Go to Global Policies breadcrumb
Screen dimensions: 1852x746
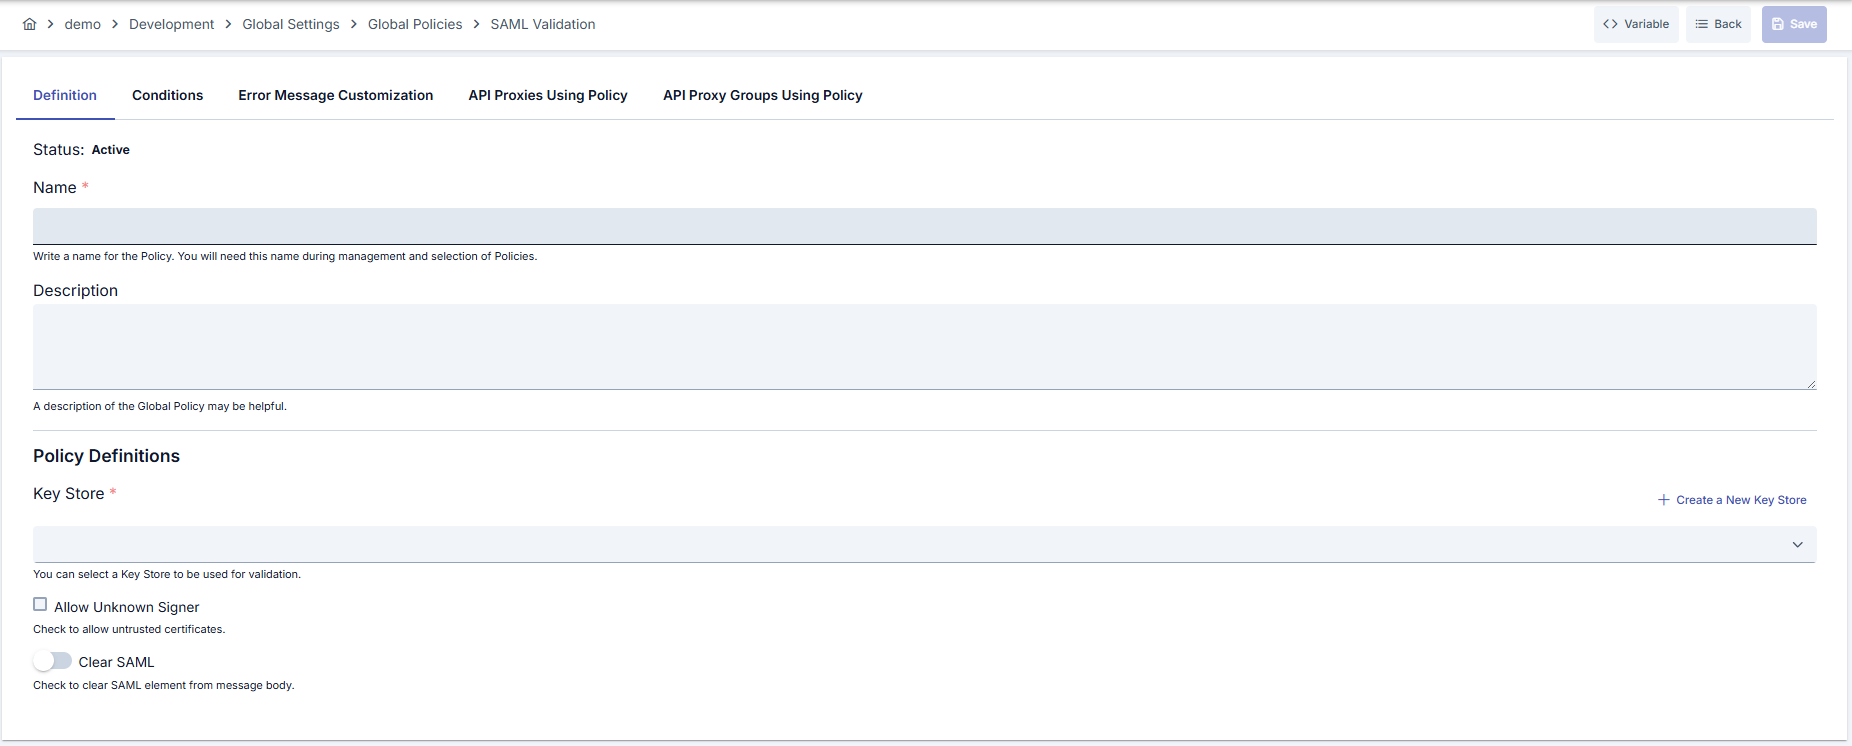pos(415,24)
